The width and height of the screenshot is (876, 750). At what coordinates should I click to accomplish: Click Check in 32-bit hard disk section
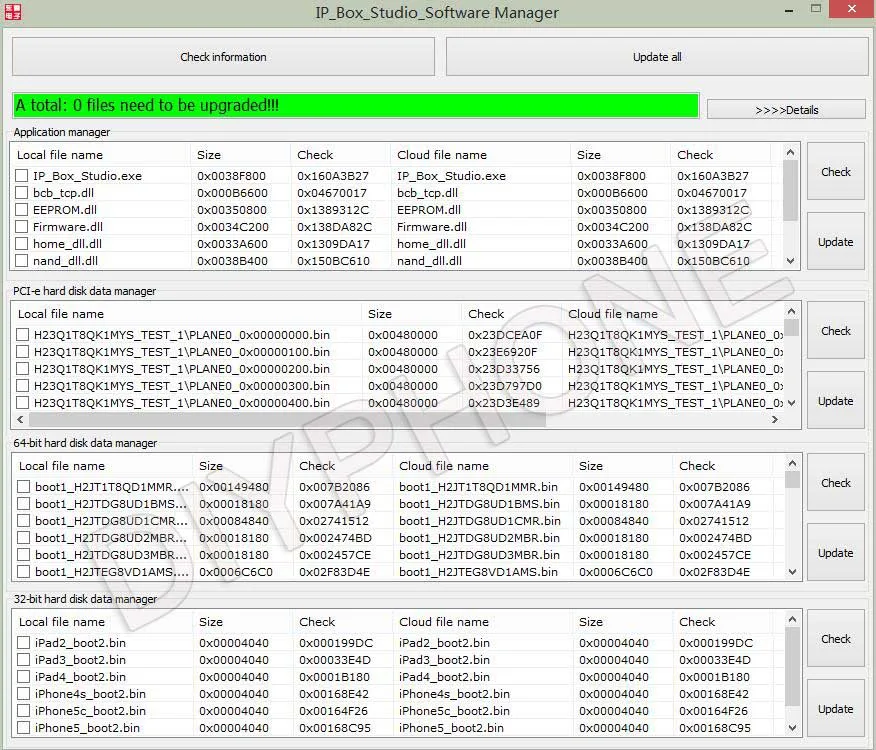point(836,639)
